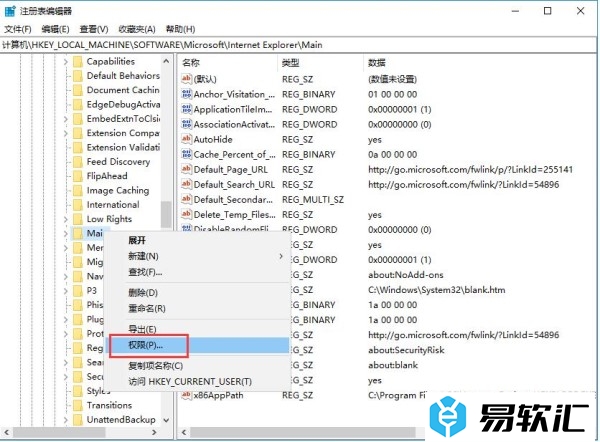Click DWORD icon of ApplicationTileIm value
This screenshot has height=442, width=600.
pyautogui.click(x=186, y=109)
